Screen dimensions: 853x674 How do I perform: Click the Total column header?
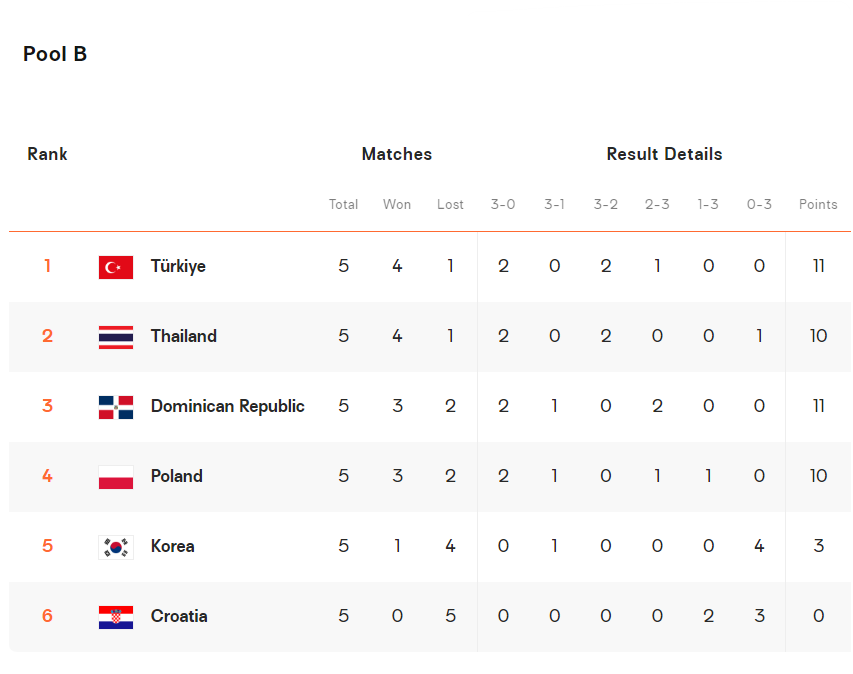[x=343, y=205]
